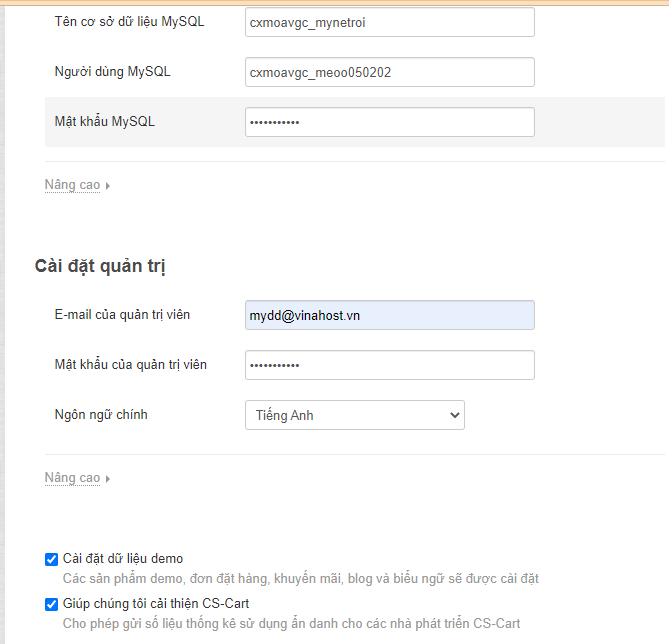Screen dimensions: 669x644
Task: Disable the Giúp chúng tôi cải thiện CS-Cart checkbox
Action: tap(52, 604)
